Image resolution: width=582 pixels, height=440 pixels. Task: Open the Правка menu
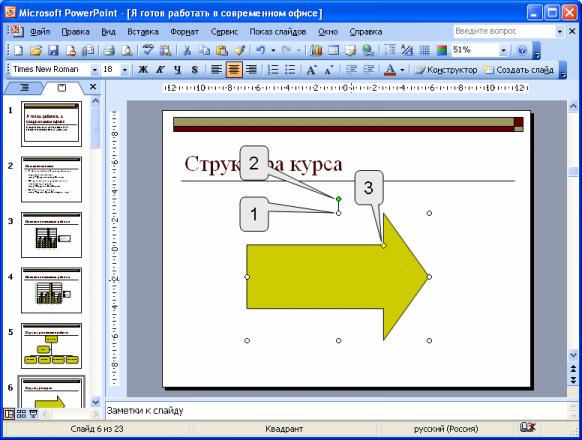pyautogui.click(x=76, y=32)
